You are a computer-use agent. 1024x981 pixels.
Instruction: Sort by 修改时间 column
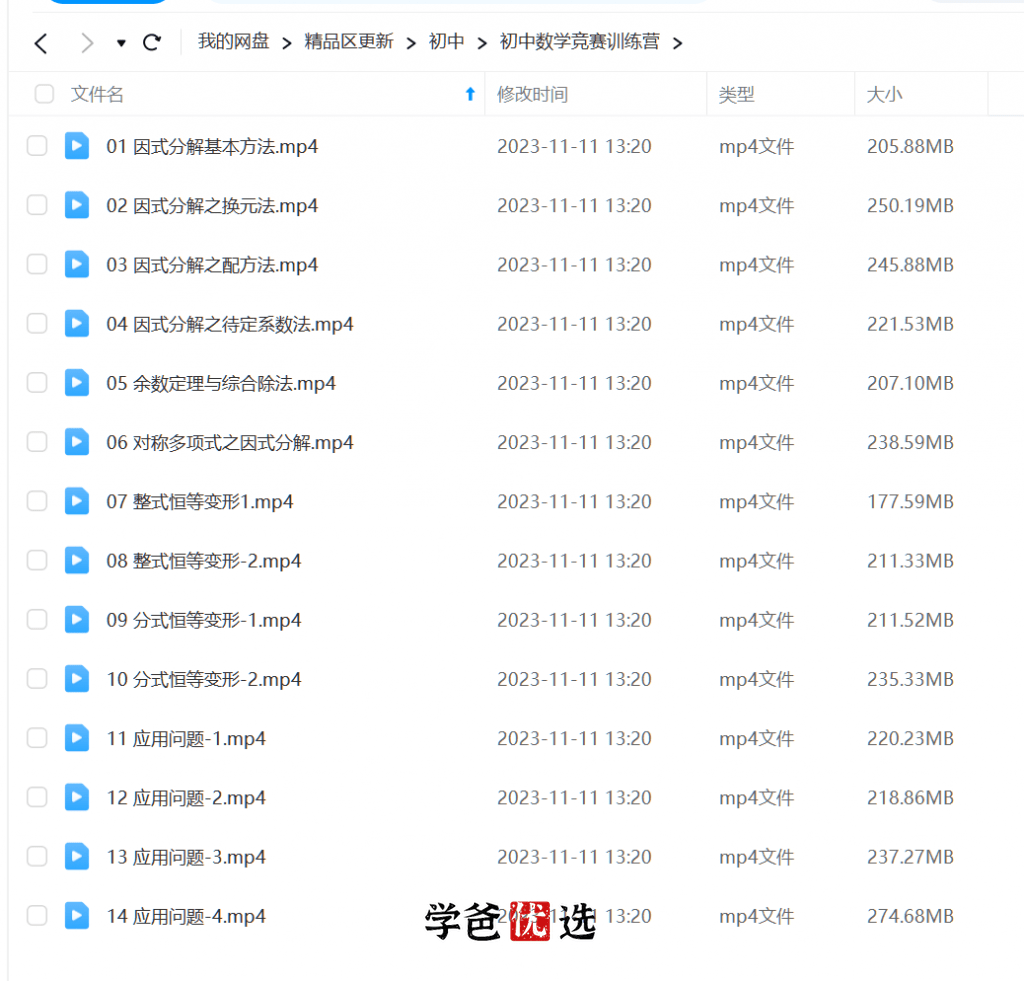tap(532, 95)
